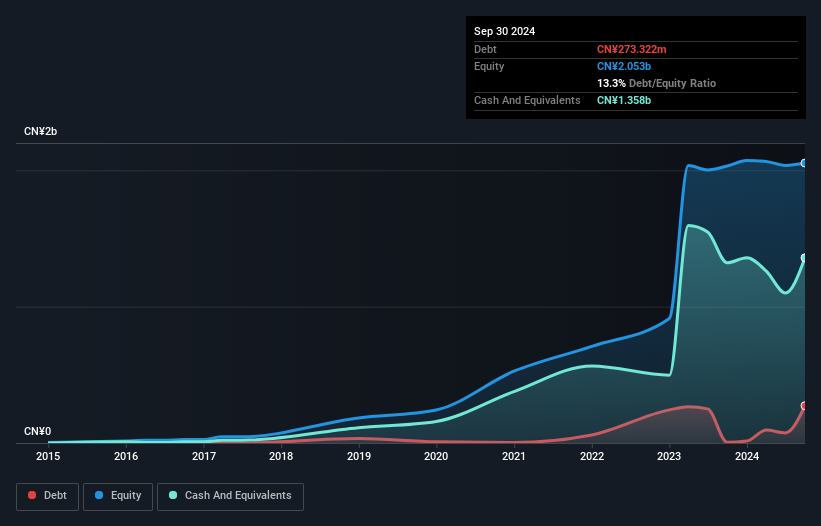Select the red Debt data point at chart end
The width and height of the screenshot is (821, 526).
coord(804,406)
